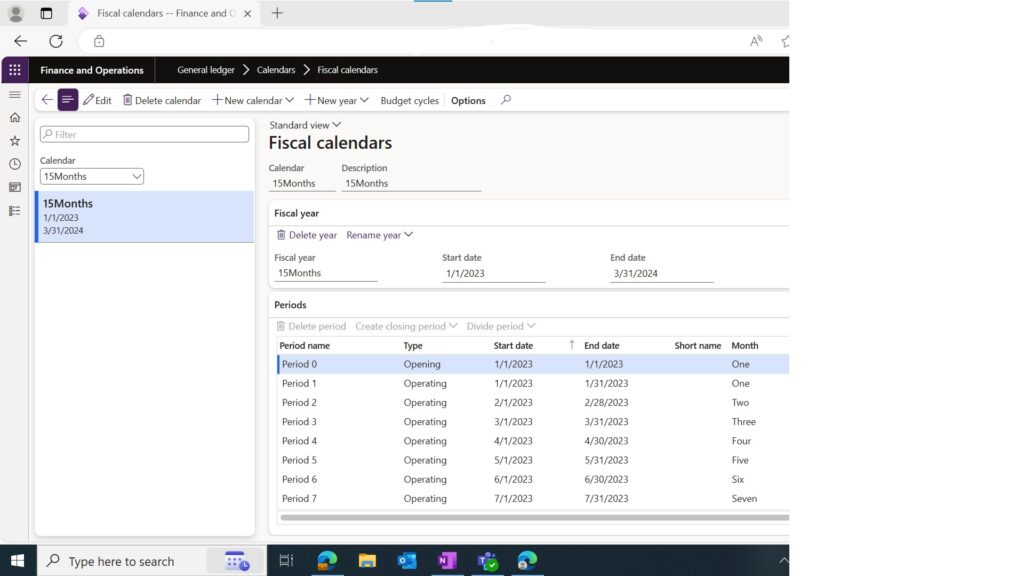Expand the New calendar dropdown
Screen dimensions: 1024x576
coord(253,100)
